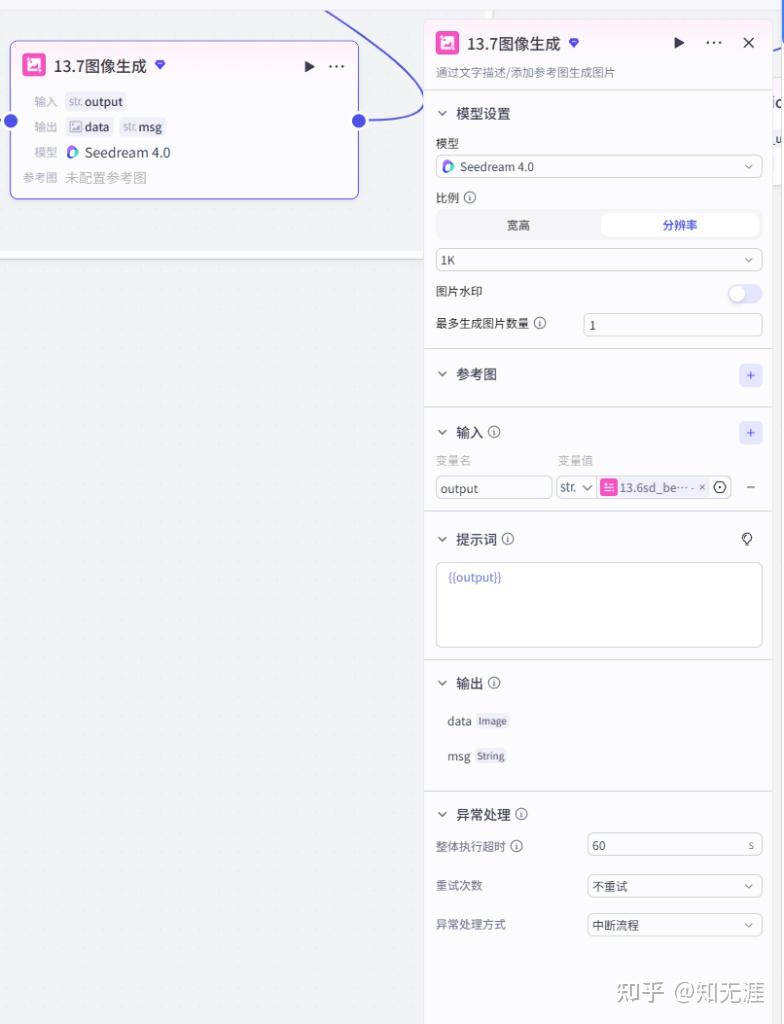Open the variable picker target icon
Screen dimensions: 784x1024
[720, 487]
